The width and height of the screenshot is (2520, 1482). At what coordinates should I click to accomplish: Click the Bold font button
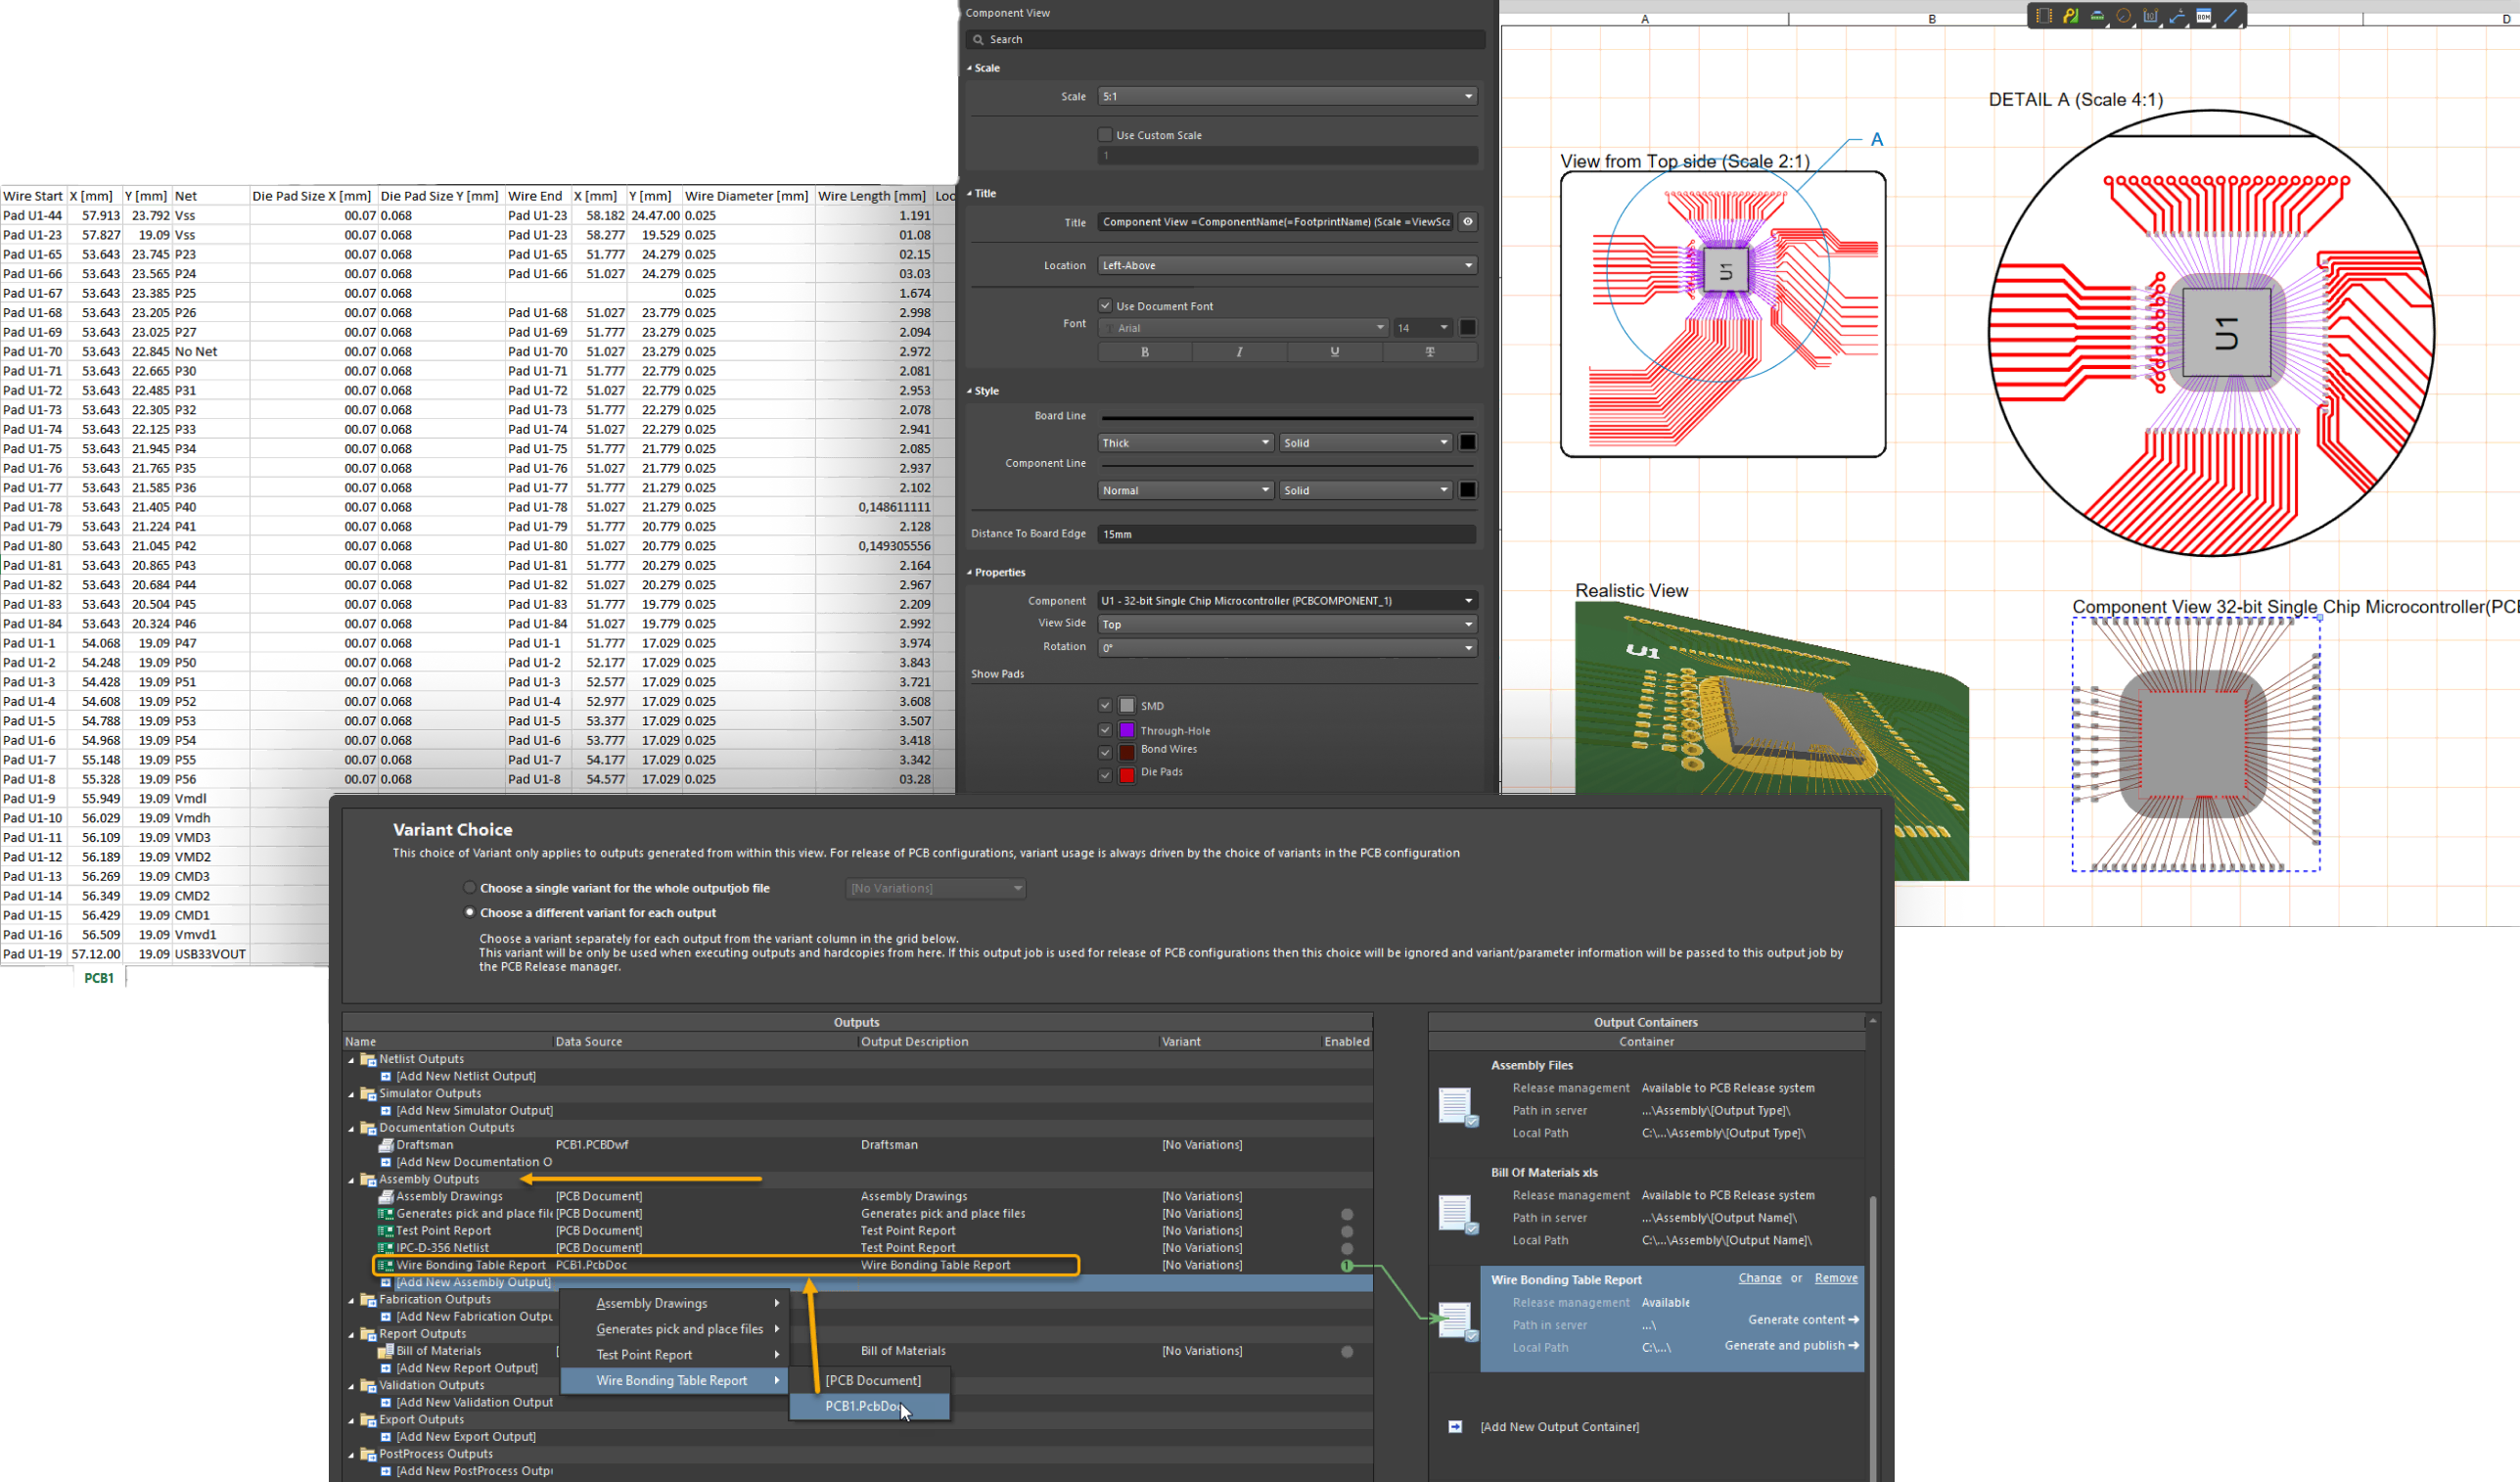[1145, 352]
